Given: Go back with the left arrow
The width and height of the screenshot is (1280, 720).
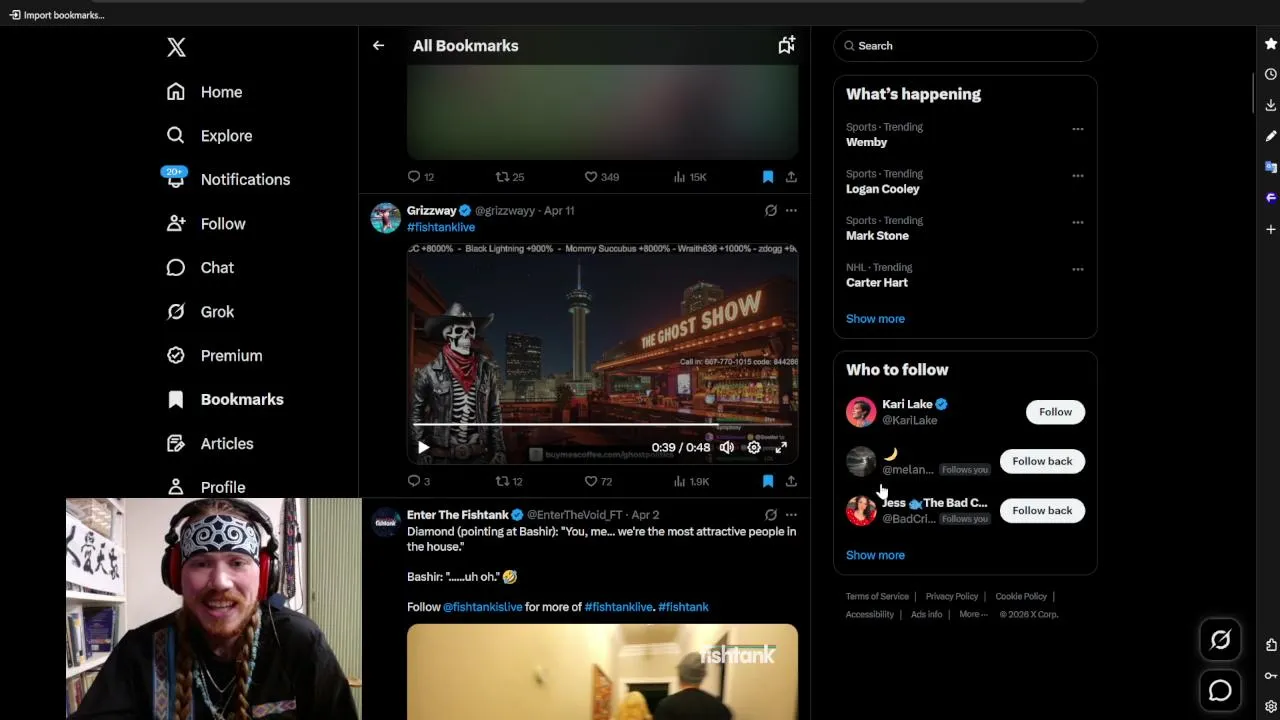Looking at the screenshot, I should 378,46.
